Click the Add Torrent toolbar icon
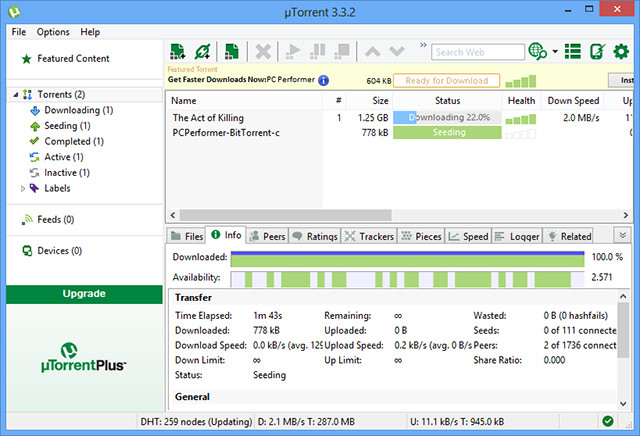 (178, 51)
